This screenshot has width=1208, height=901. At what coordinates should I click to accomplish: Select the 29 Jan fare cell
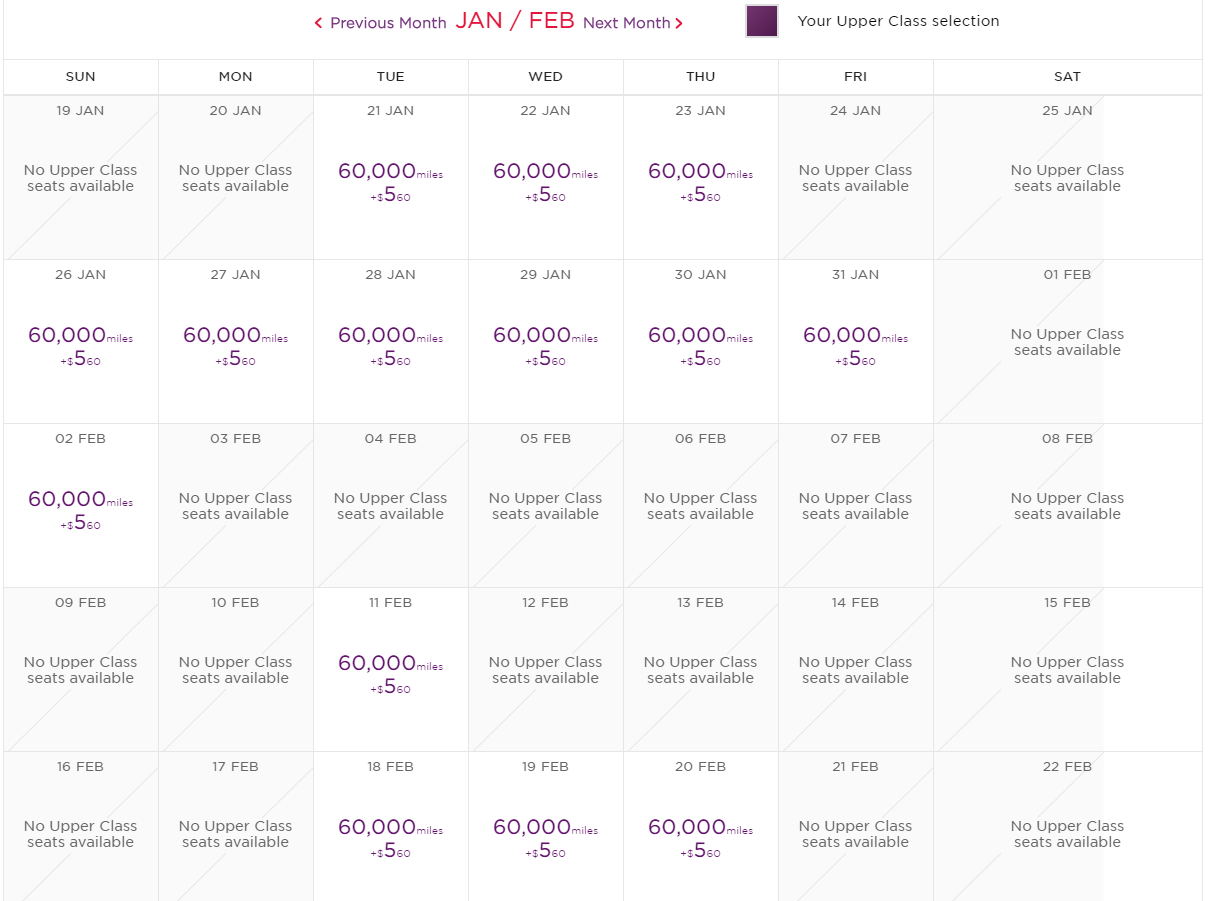[x=545, y=344]
